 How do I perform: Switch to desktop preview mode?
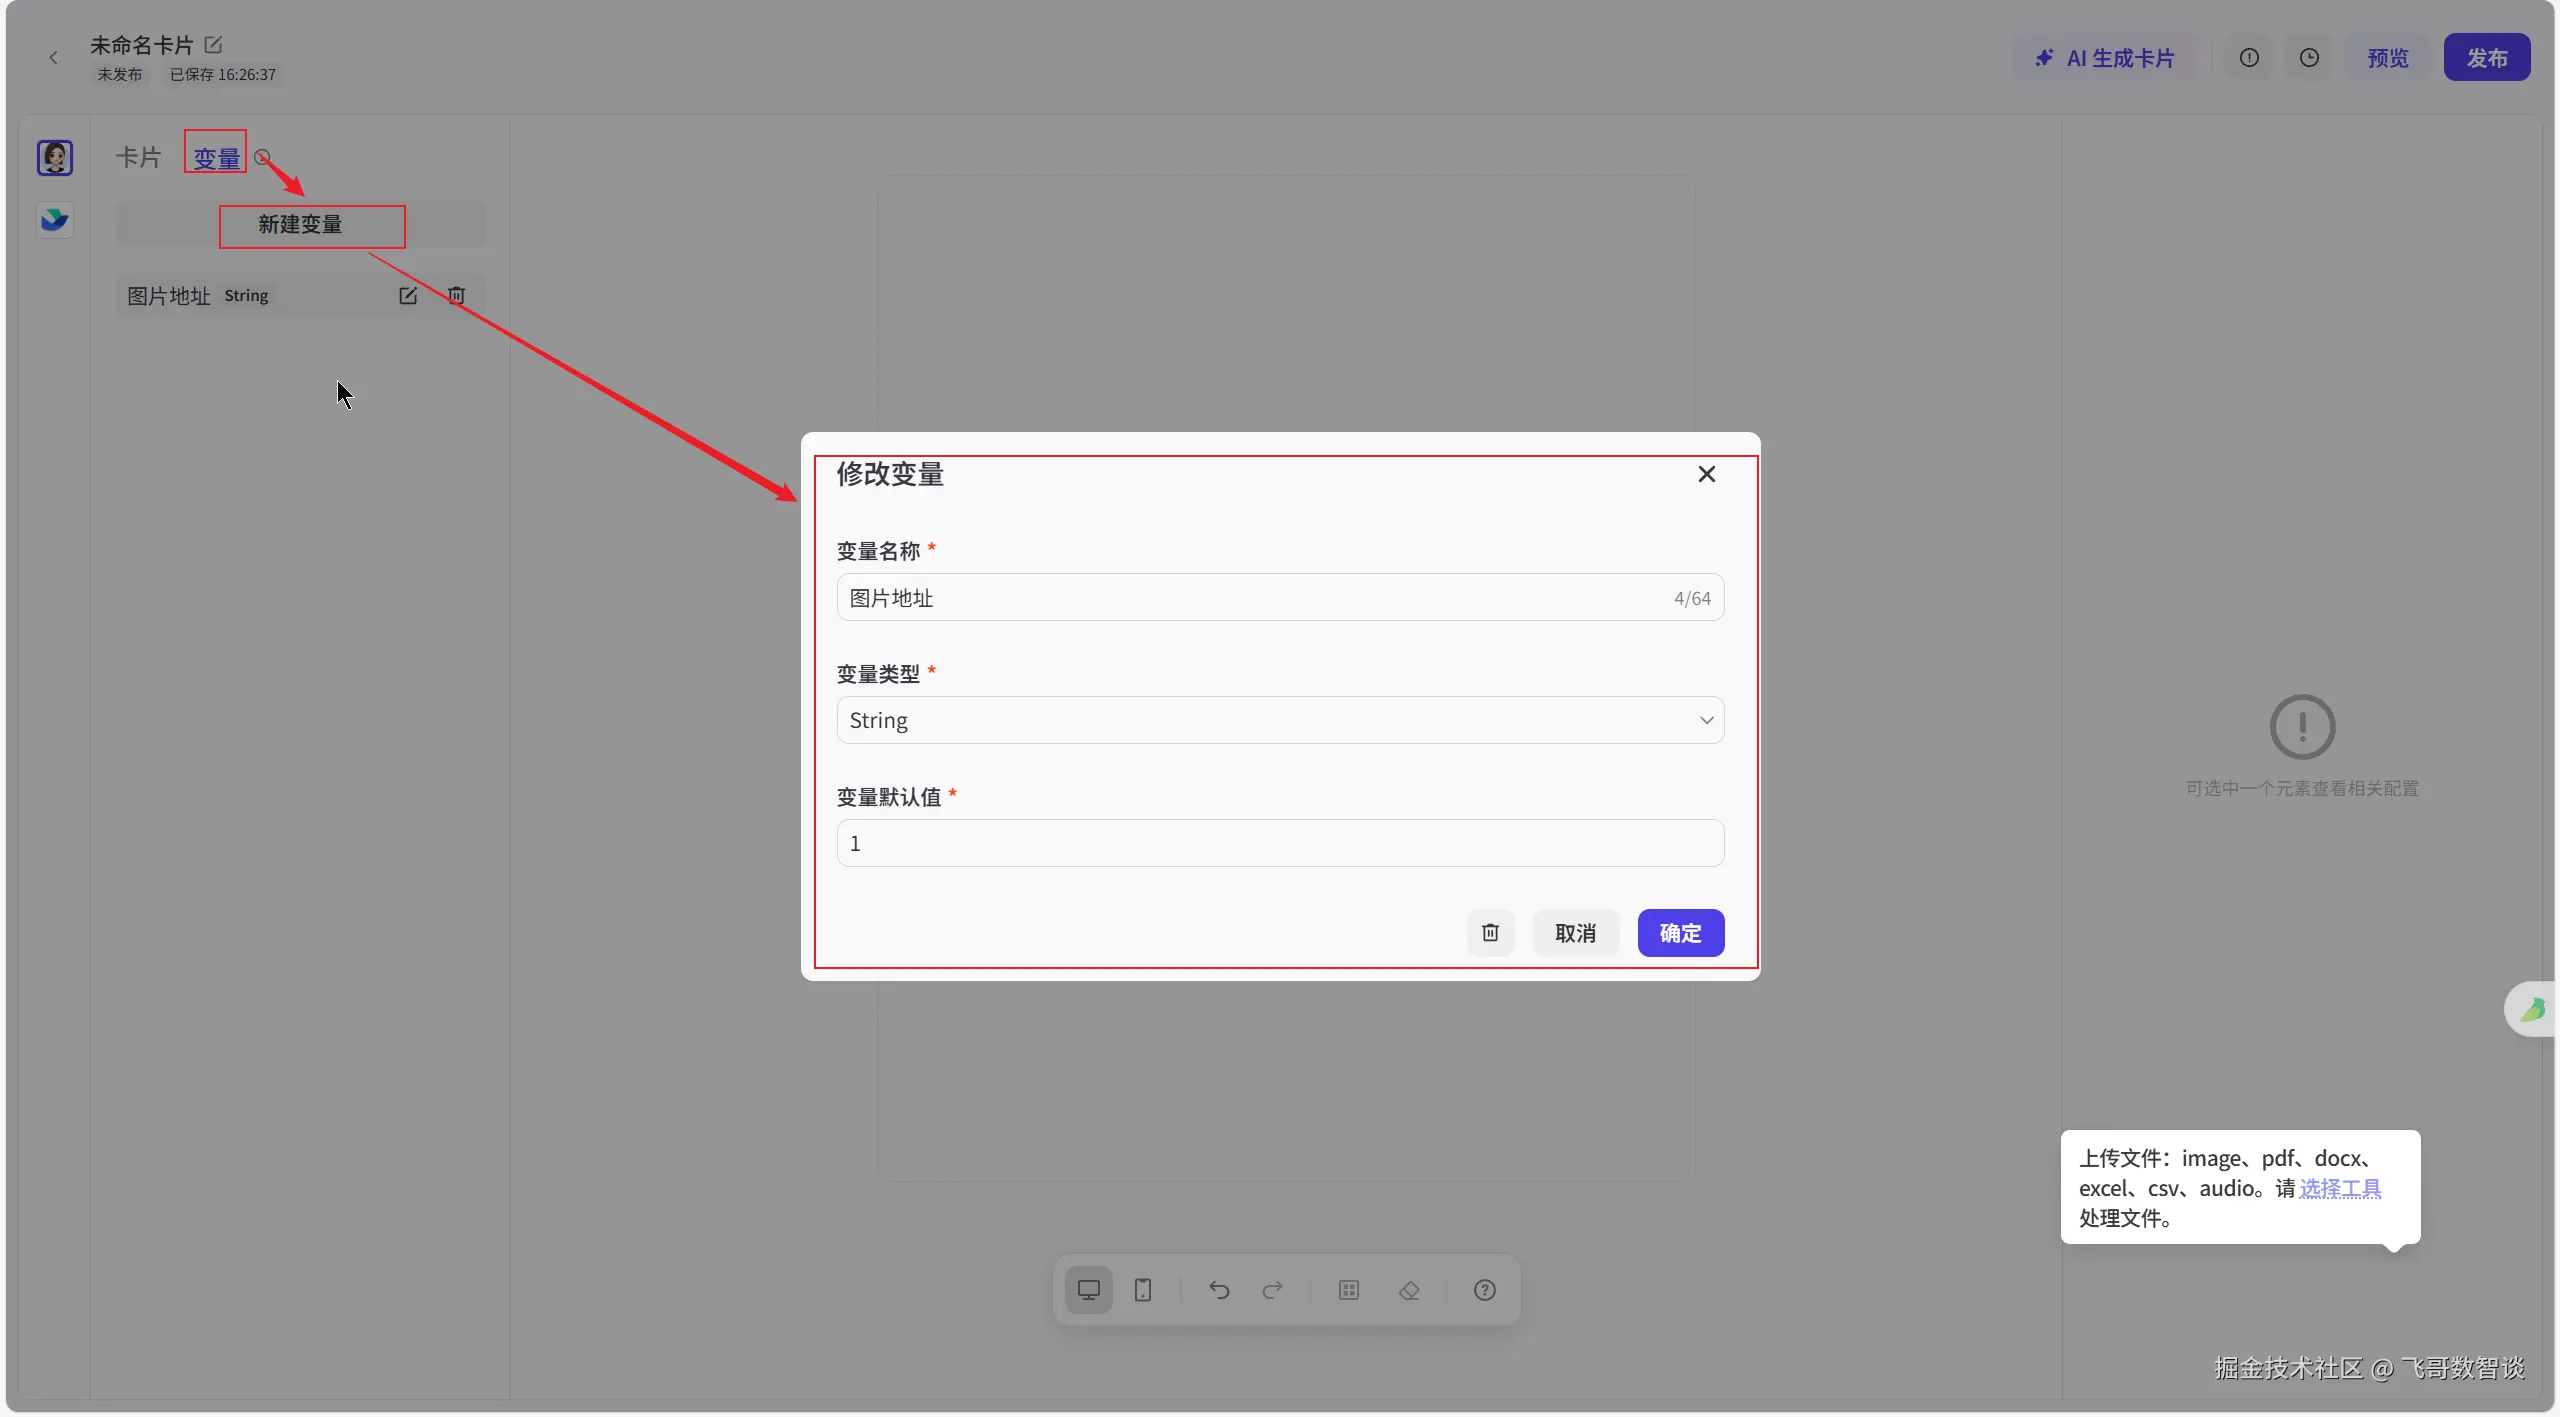coord(1088,1290)
